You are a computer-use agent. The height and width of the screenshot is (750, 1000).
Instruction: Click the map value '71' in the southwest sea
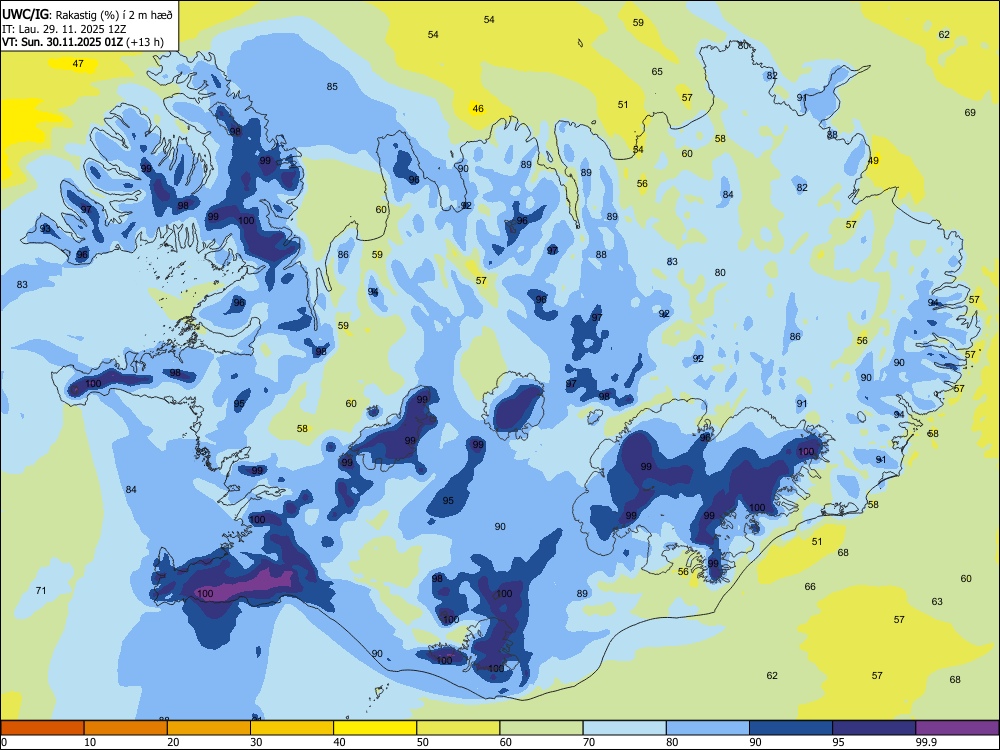(41, 591)
